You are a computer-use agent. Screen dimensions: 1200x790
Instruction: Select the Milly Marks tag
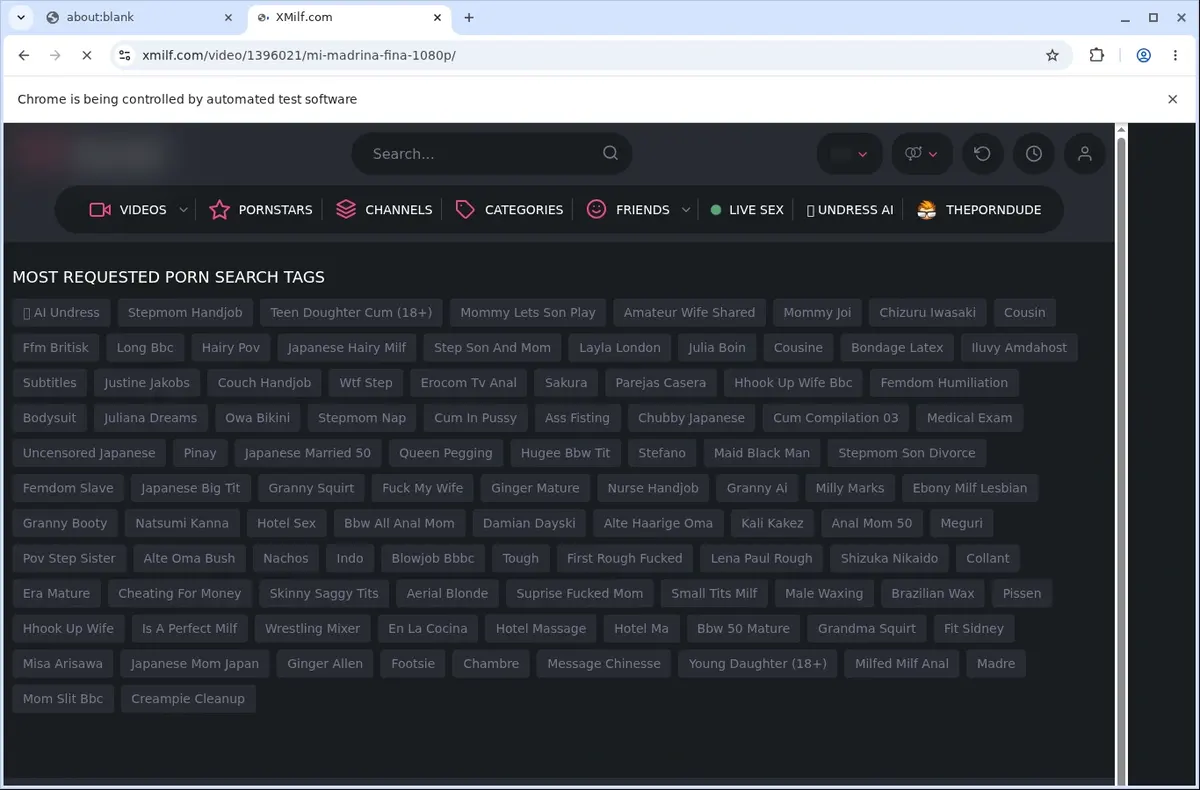[x=850, y=488]
